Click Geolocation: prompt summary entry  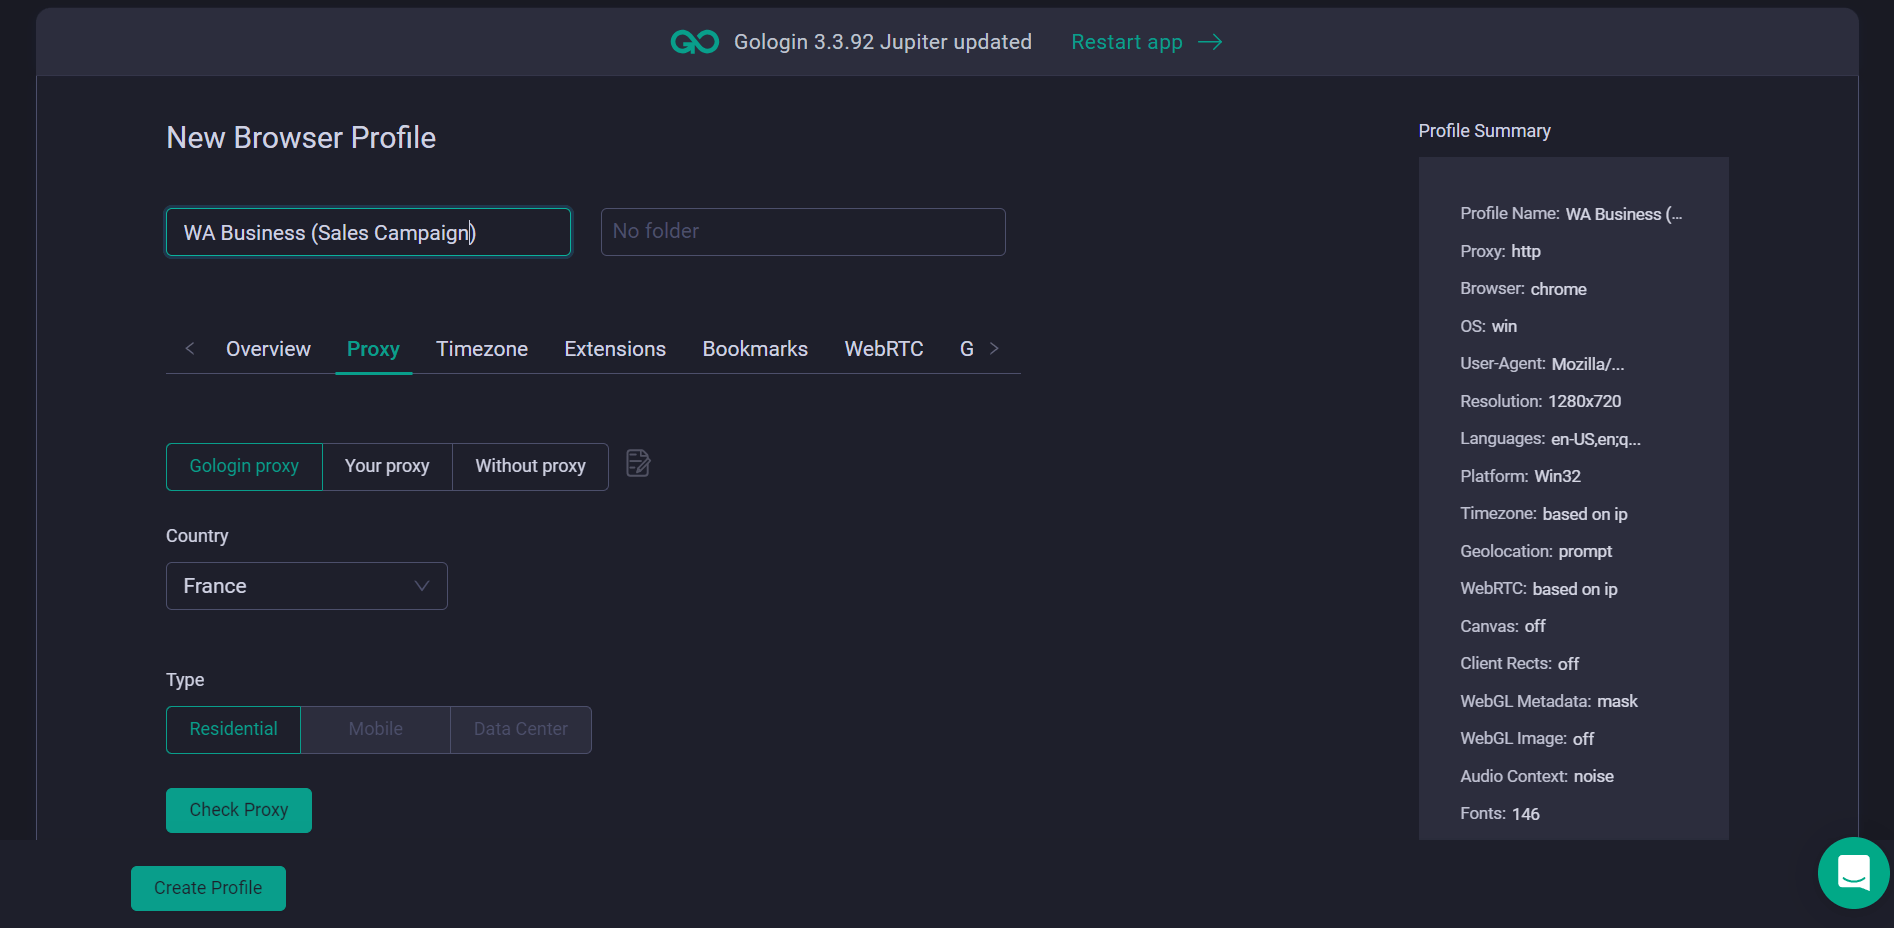point(1536,551)
